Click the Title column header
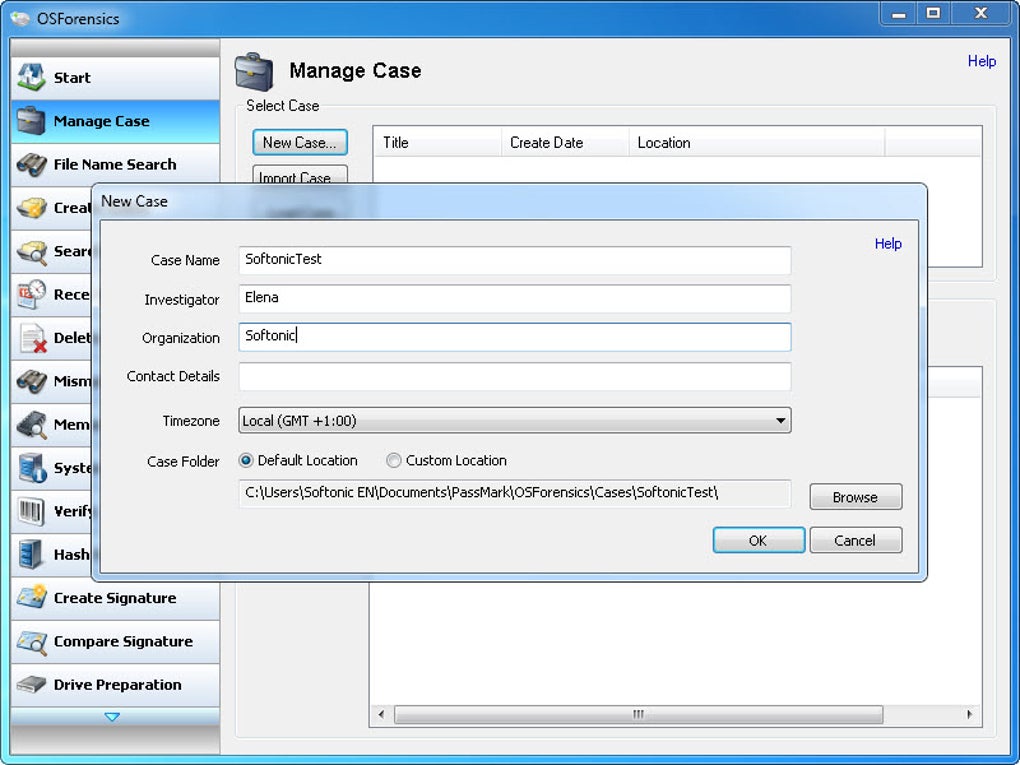The width and height of the screenshot is (1020, 765). [x=437, y=142]
